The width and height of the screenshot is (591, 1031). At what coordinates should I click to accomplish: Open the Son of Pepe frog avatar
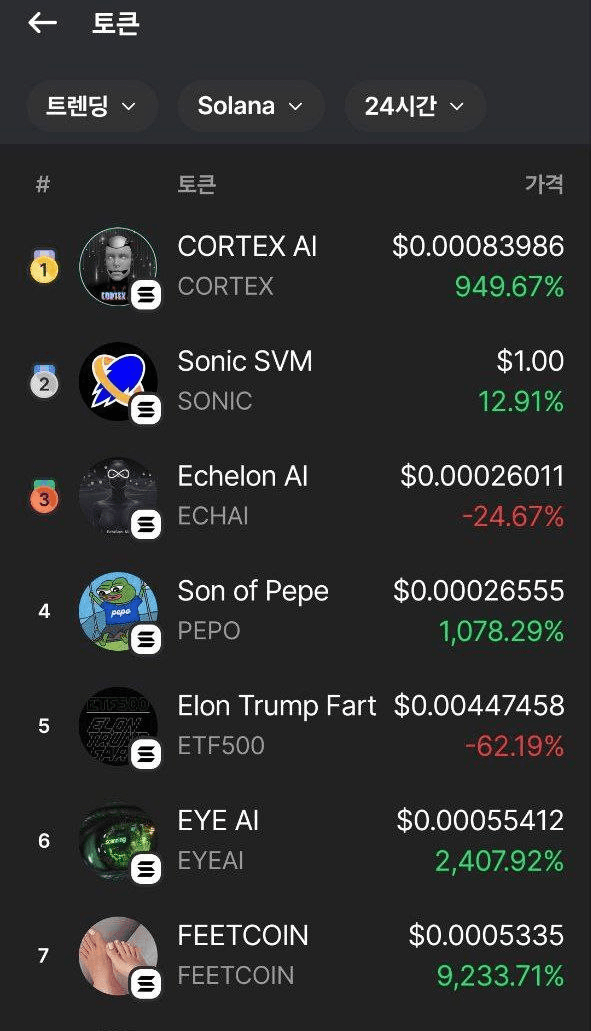pos(118,611)
